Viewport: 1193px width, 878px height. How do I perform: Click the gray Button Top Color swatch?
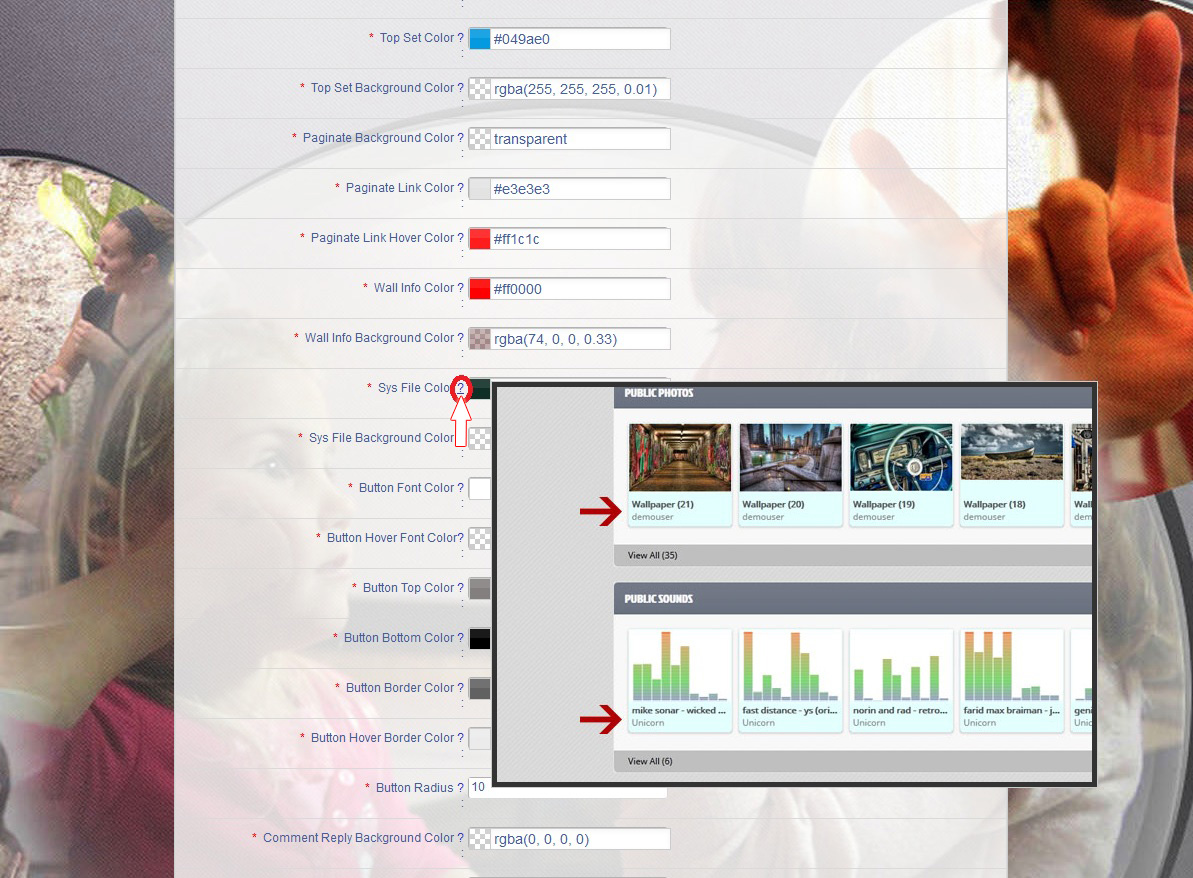pyautogui.click(x=480, y=589)
